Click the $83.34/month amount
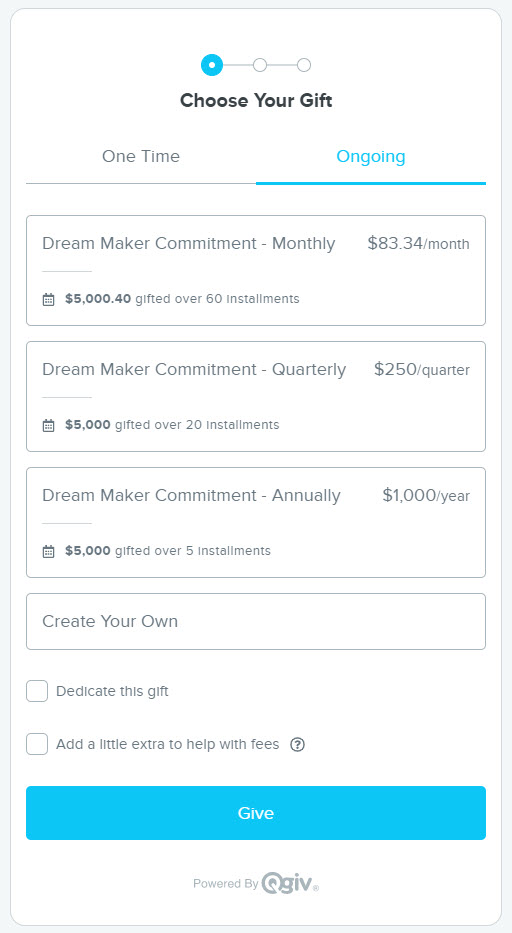 pyautogui.click(x=419, y=243)
